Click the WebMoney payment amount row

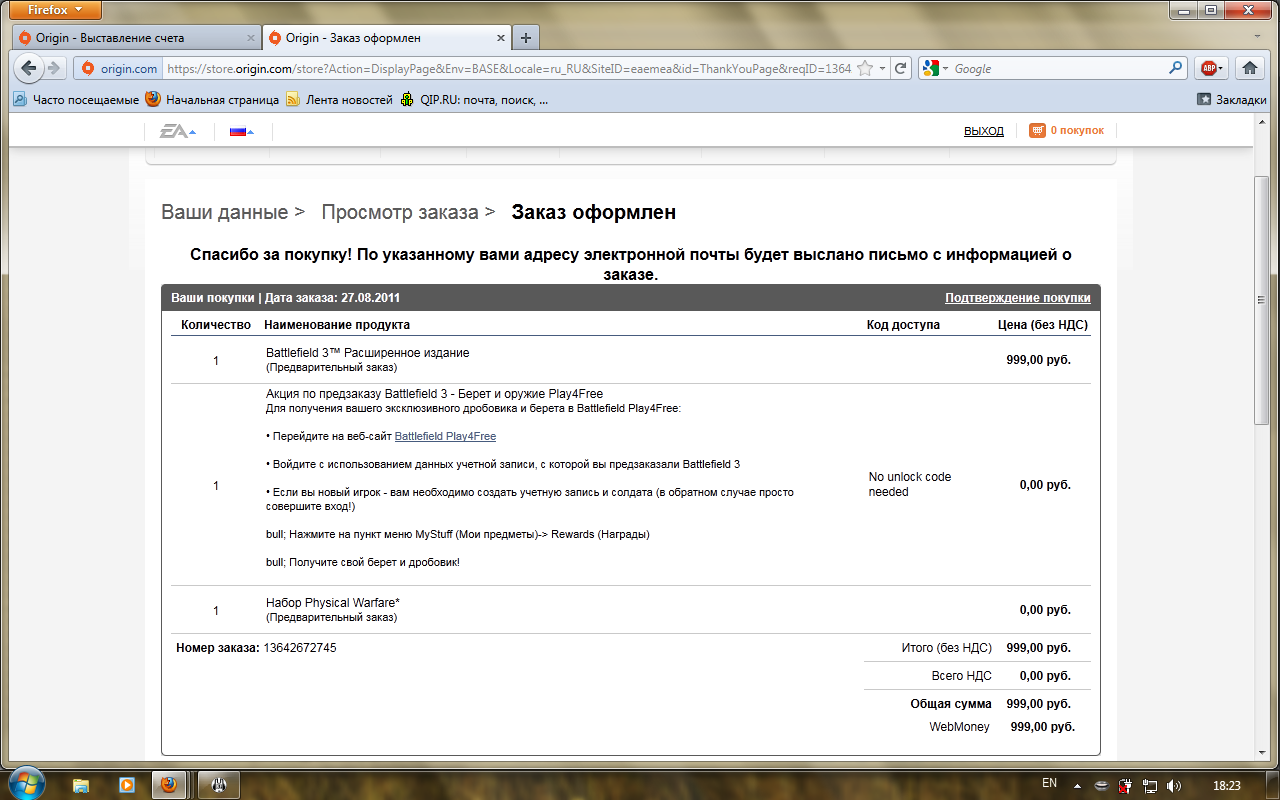pyautogui.click(x=1002, y=727)
